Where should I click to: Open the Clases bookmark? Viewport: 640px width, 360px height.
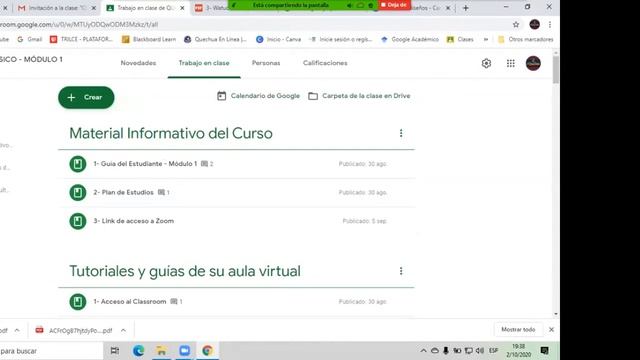(x=460, y=39)
